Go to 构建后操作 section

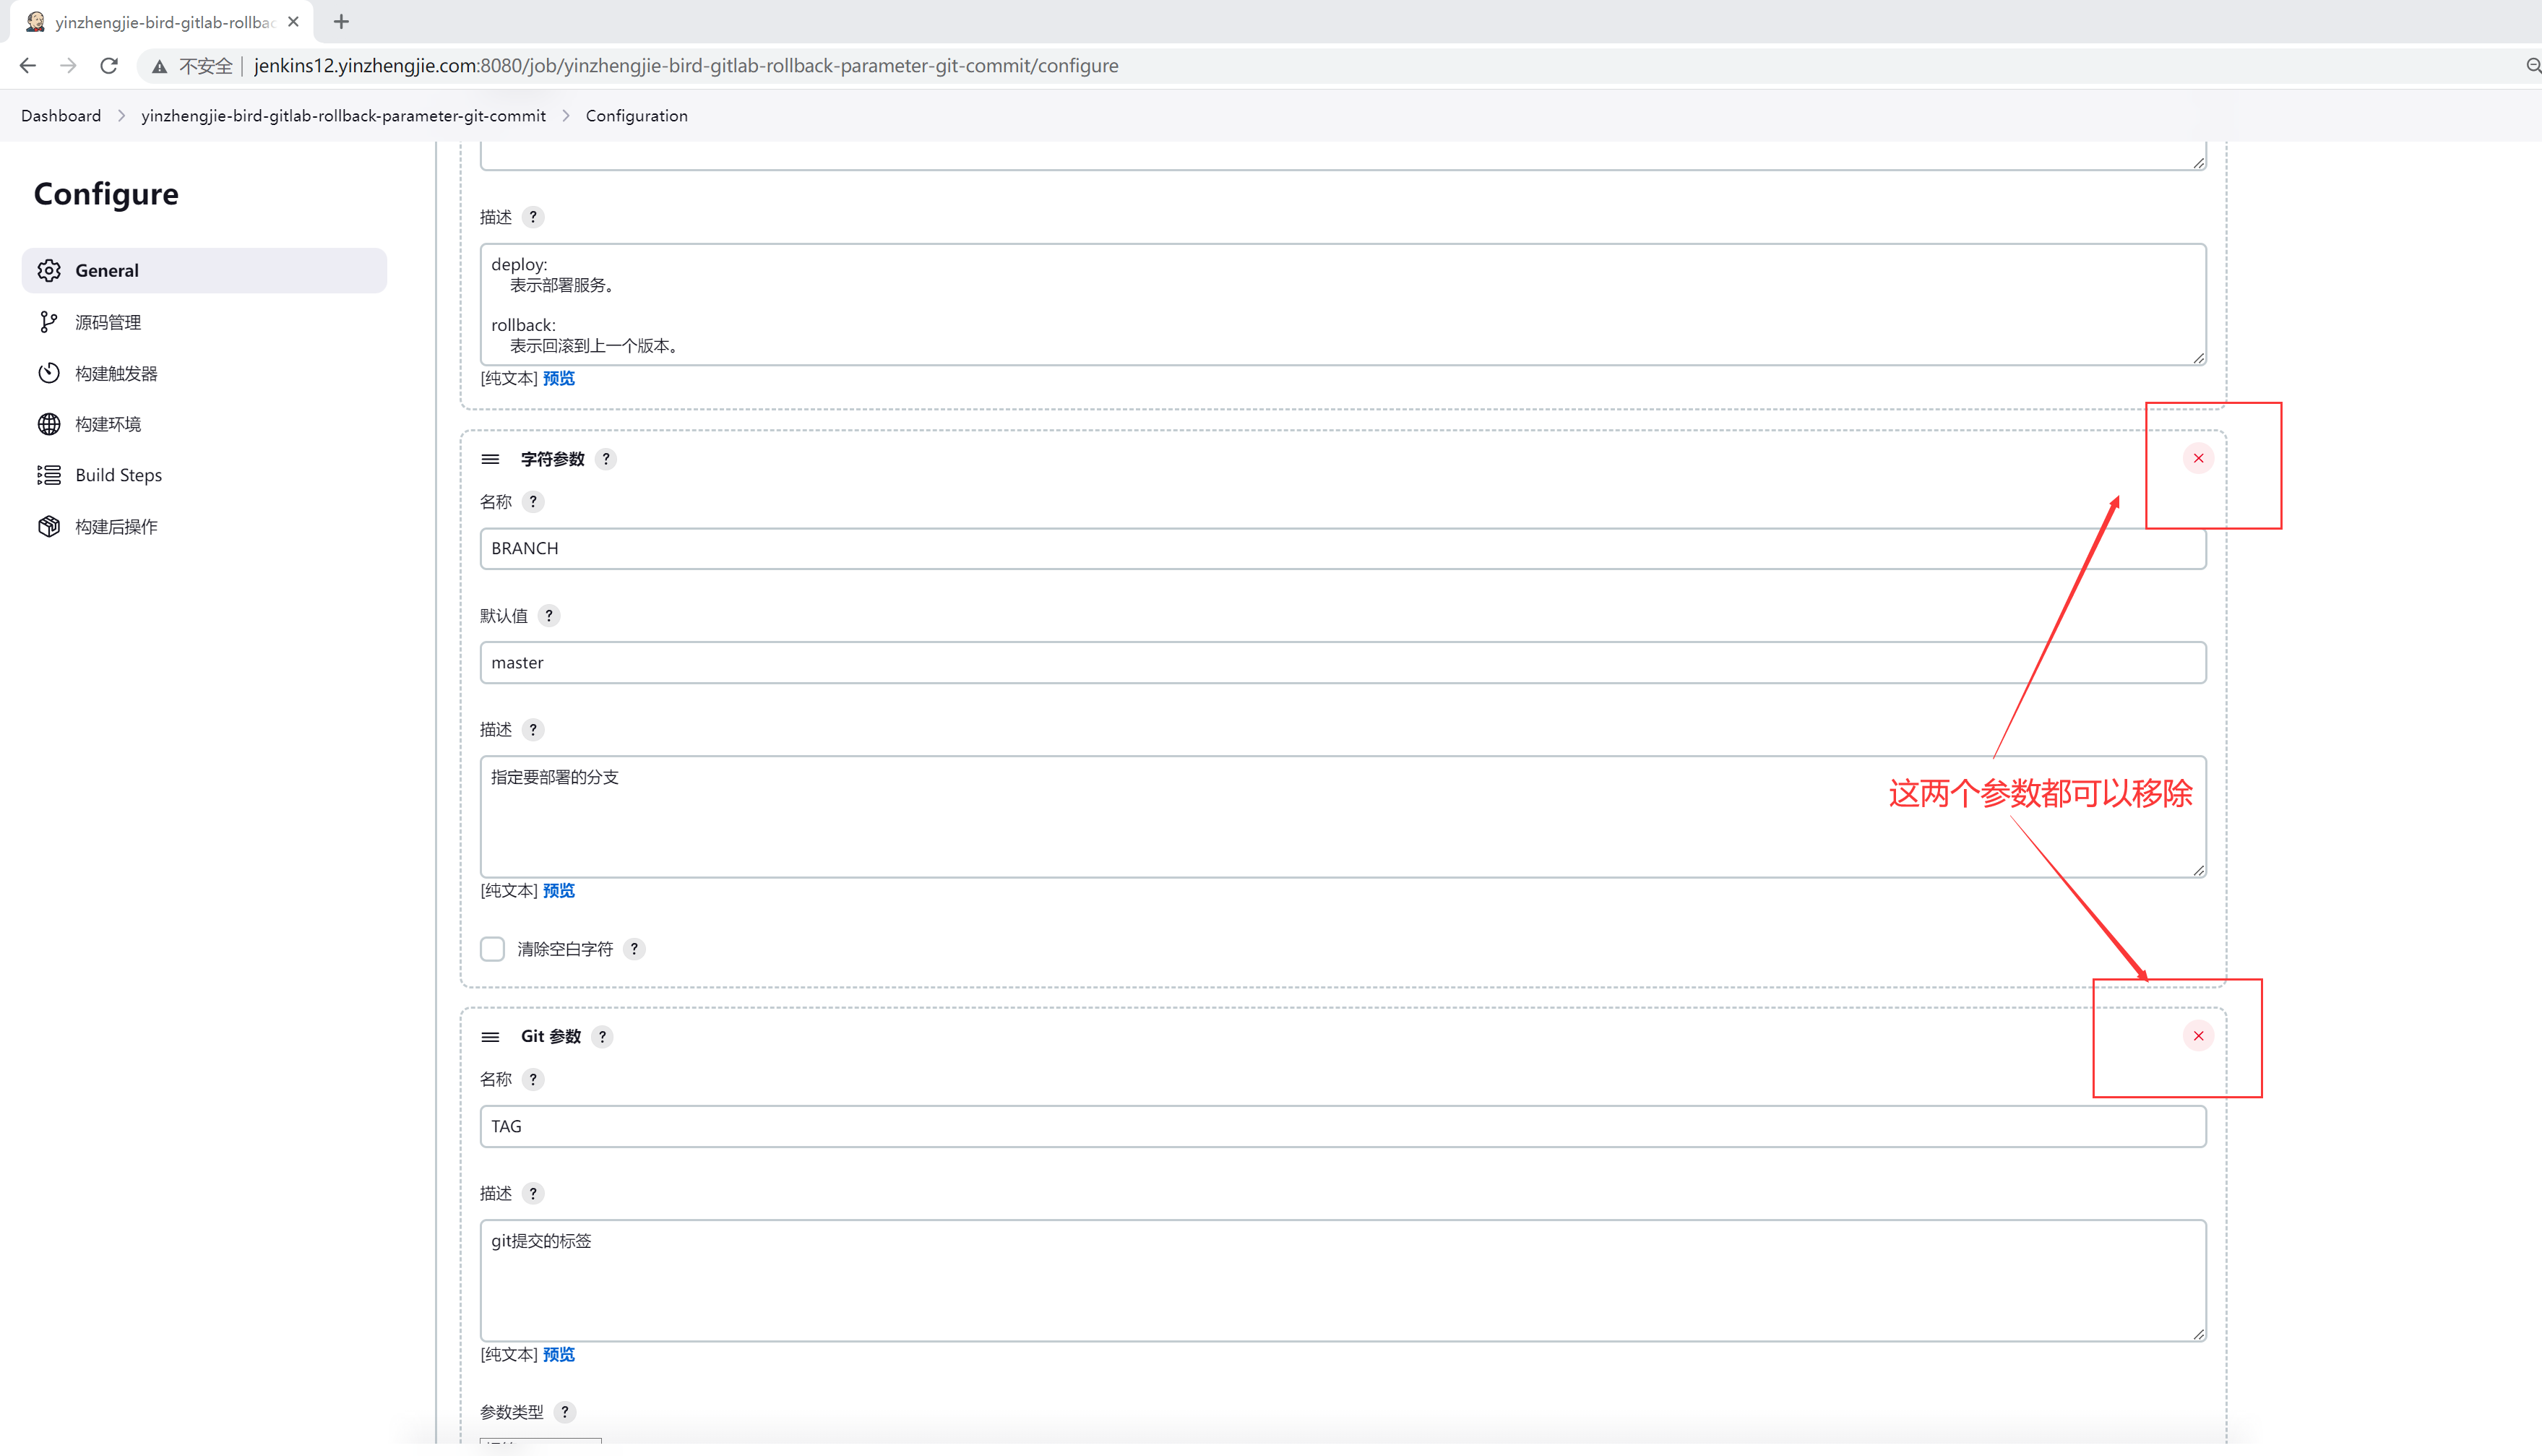(x=116, y=527)
